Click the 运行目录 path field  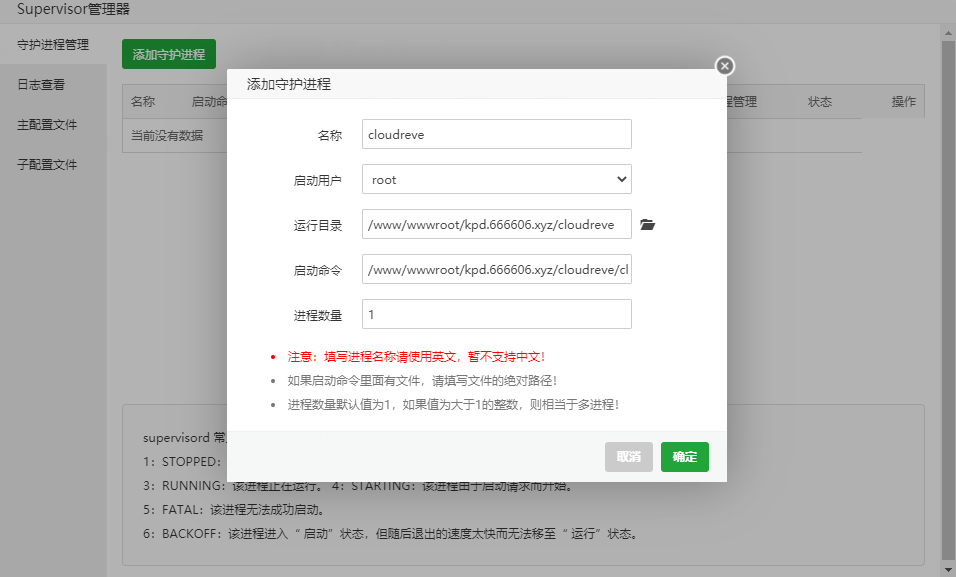(x=496, y=224)
